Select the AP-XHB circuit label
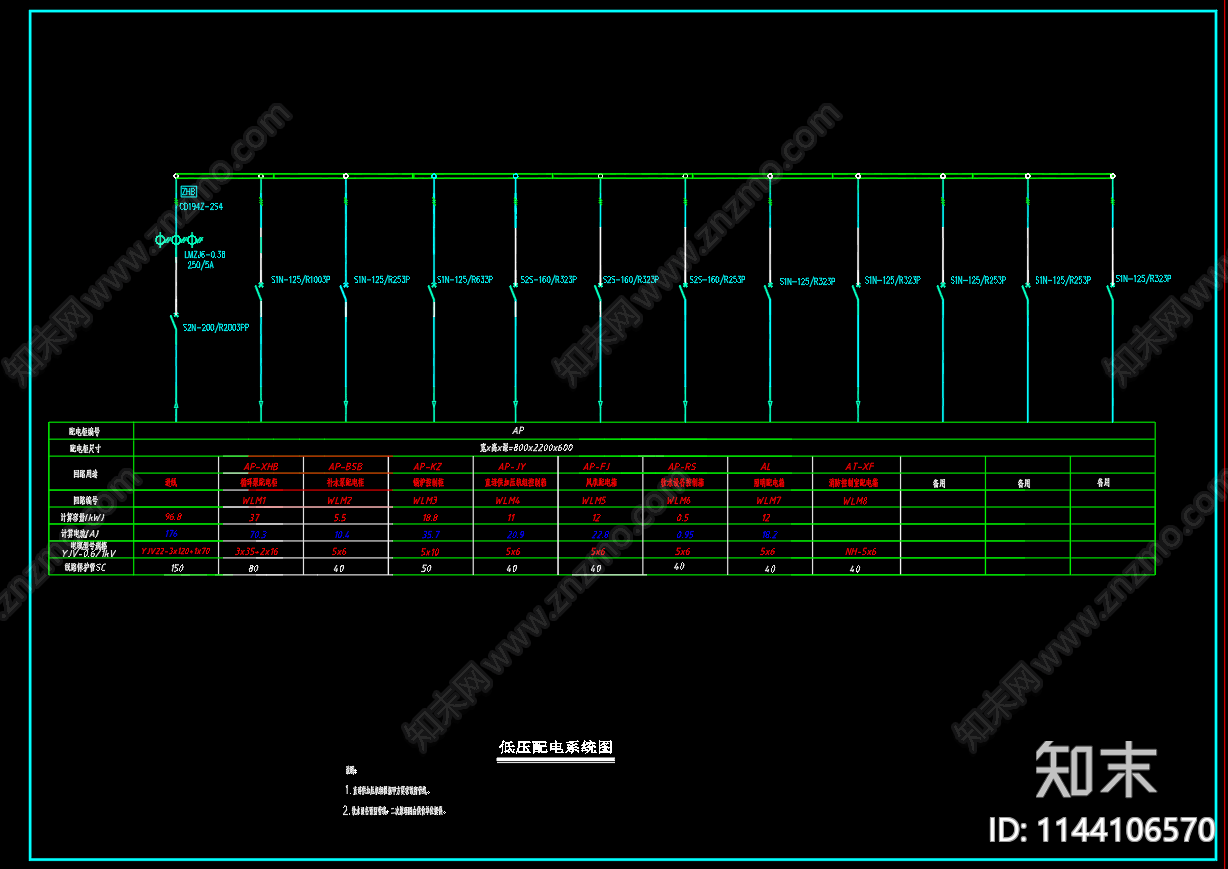Viewport: 1228px width, 869px height. [261, 466]
